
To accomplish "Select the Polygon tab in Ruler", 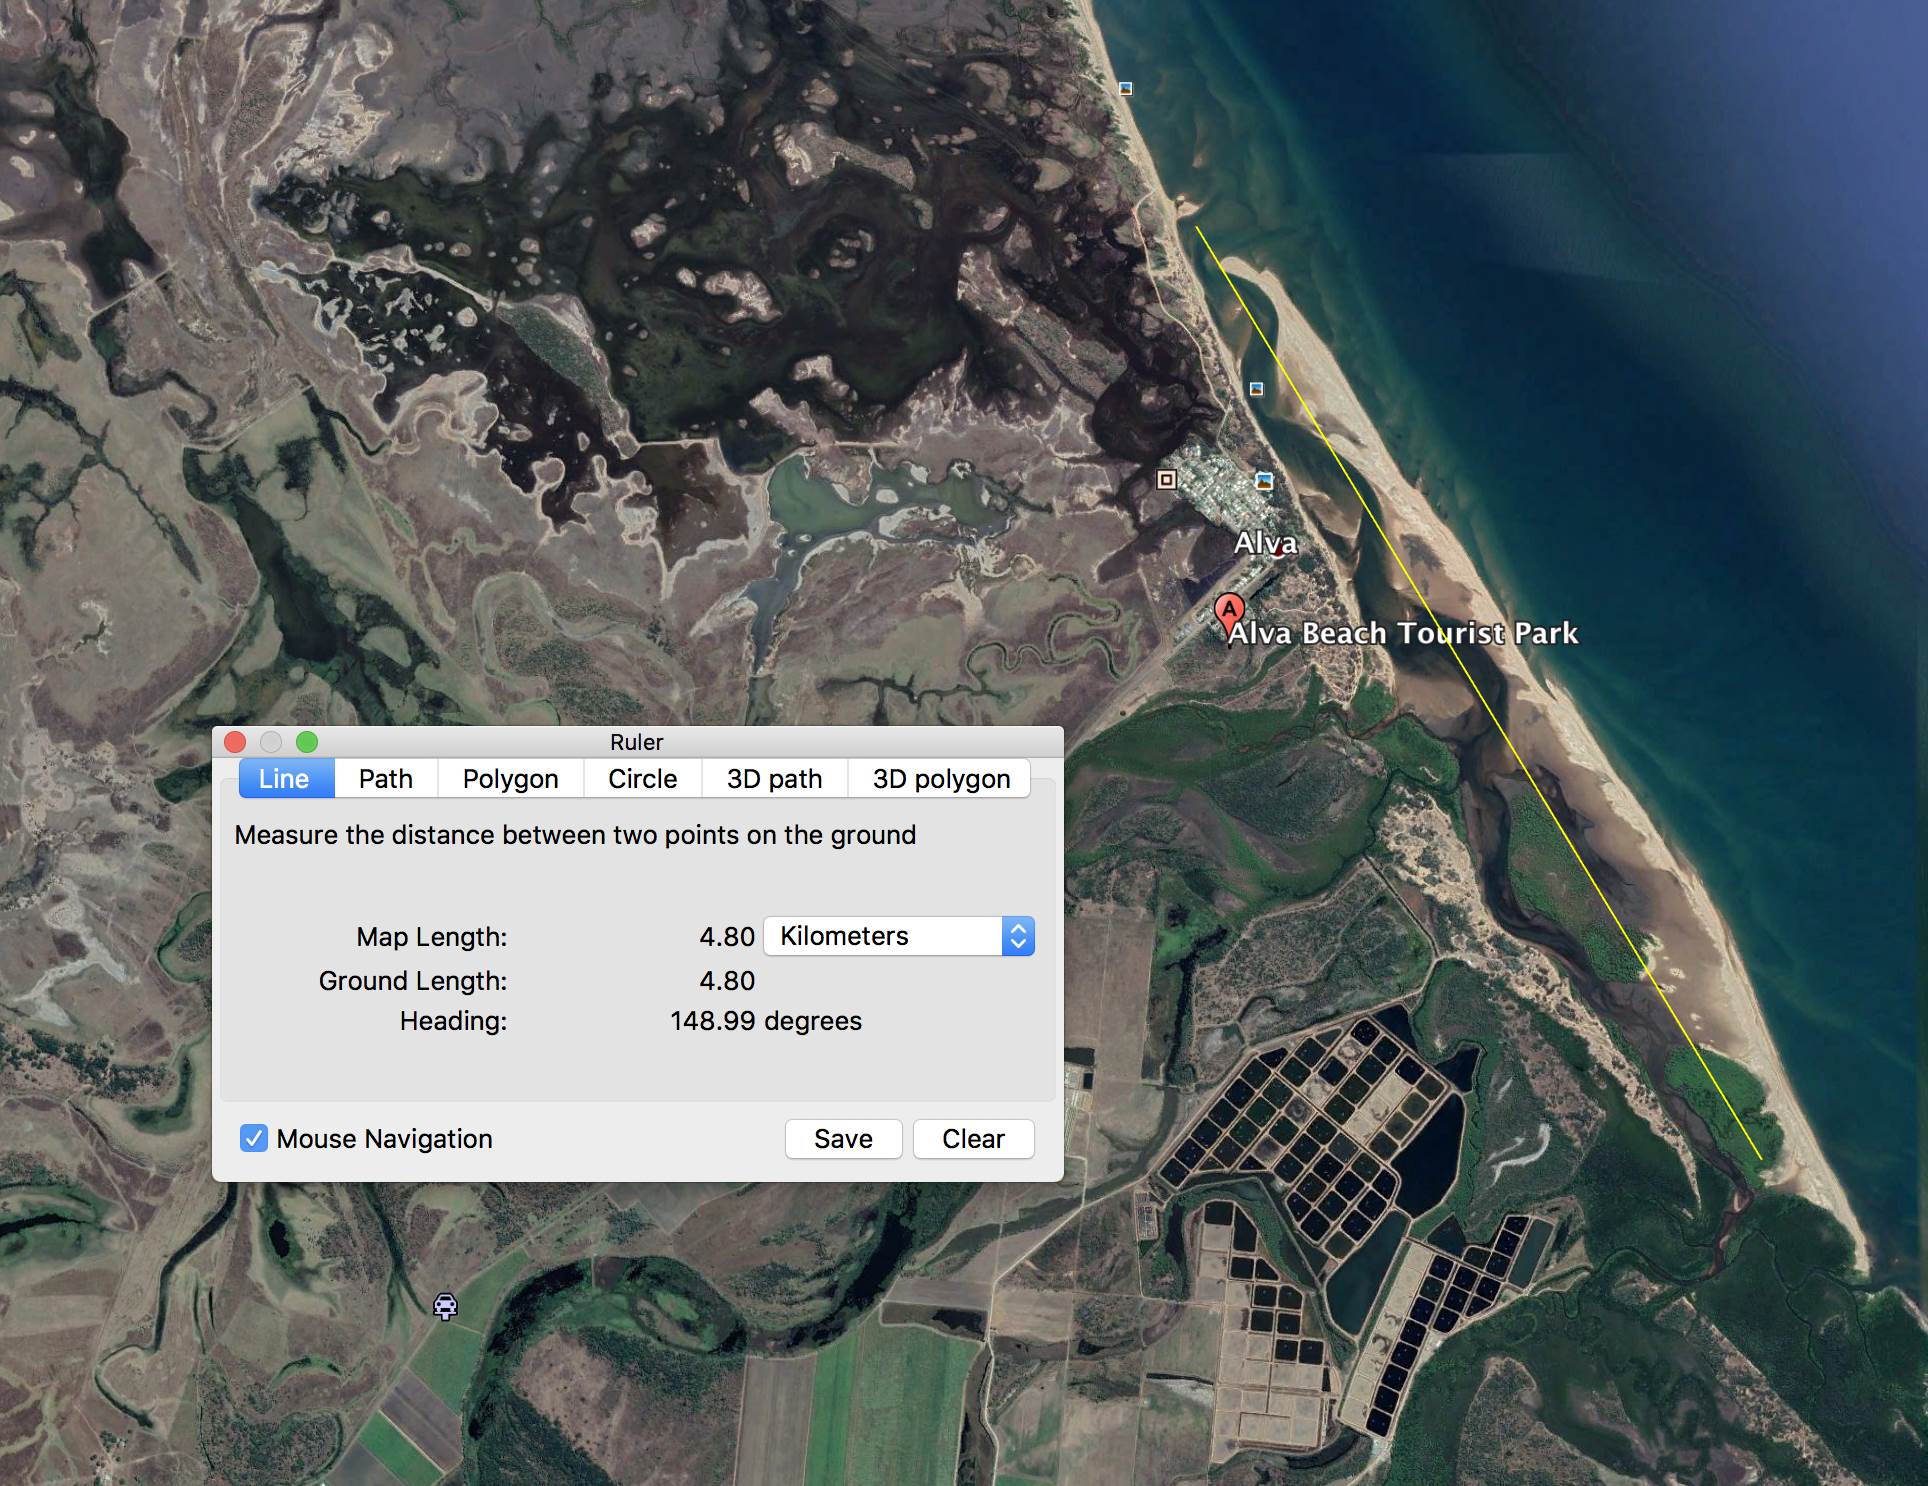I will click(510, 779).
